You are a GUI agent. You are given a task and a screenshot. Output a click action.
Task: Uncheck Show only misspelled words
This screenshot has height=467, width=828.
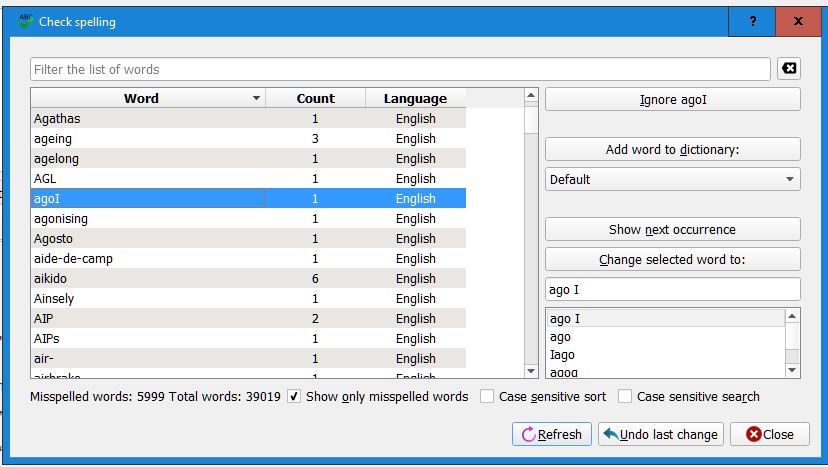click(294, 397)
